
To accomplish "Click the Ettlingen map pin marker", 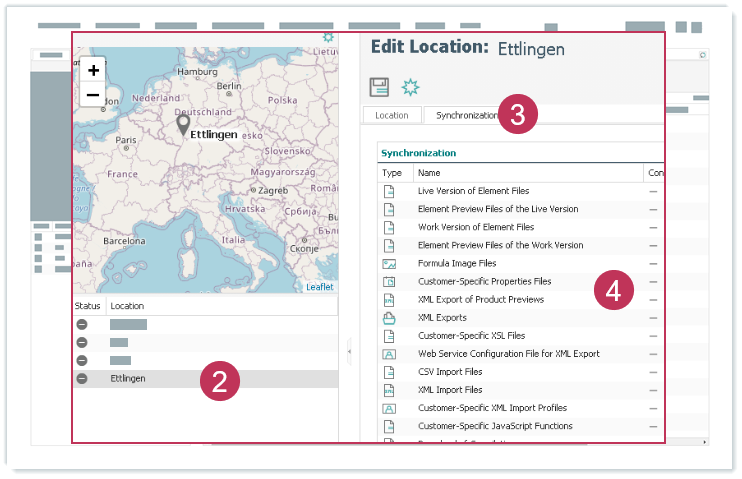I will tap(183, 125).
